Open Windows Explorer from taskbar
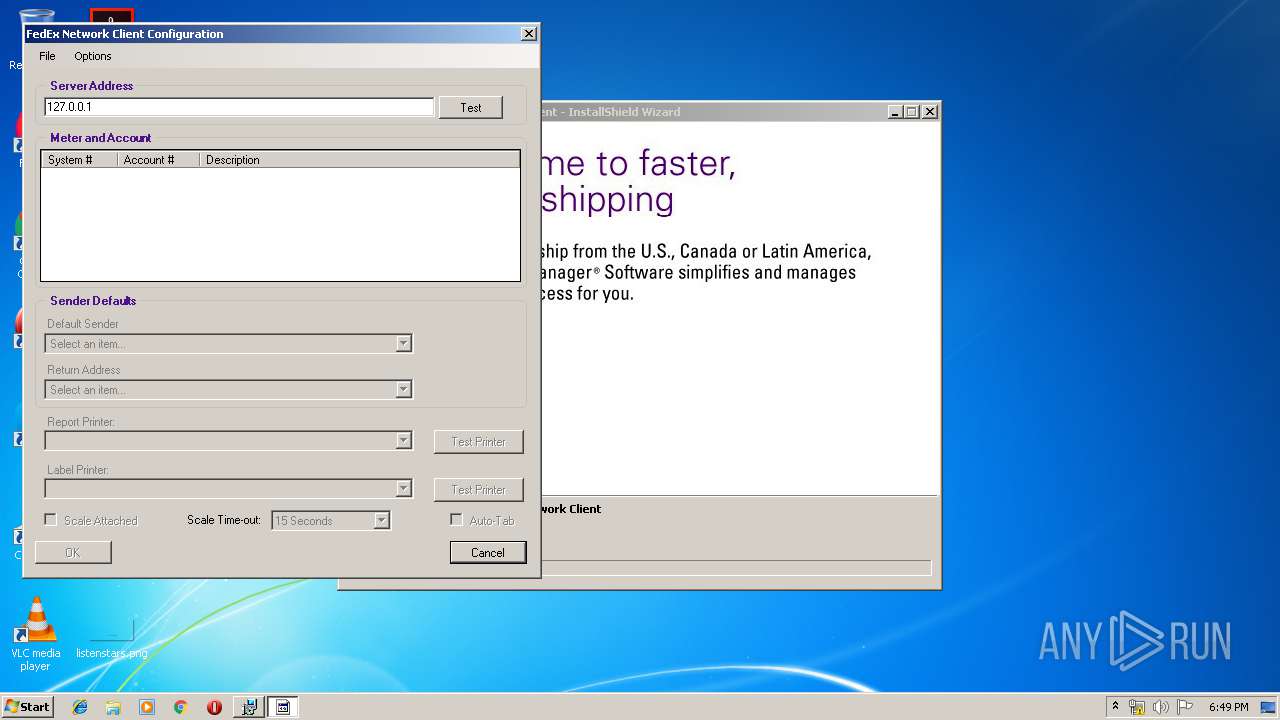 (113, 707)
